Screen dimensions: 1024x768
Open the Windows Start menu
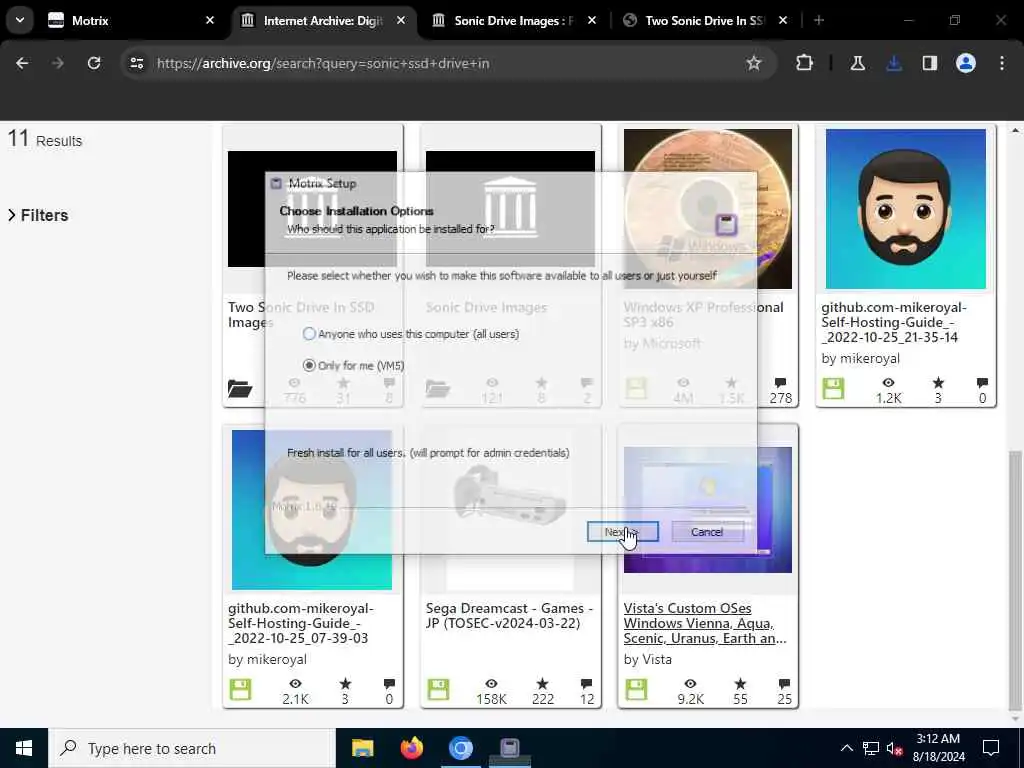pyautogui.click(x=24, y=748)
